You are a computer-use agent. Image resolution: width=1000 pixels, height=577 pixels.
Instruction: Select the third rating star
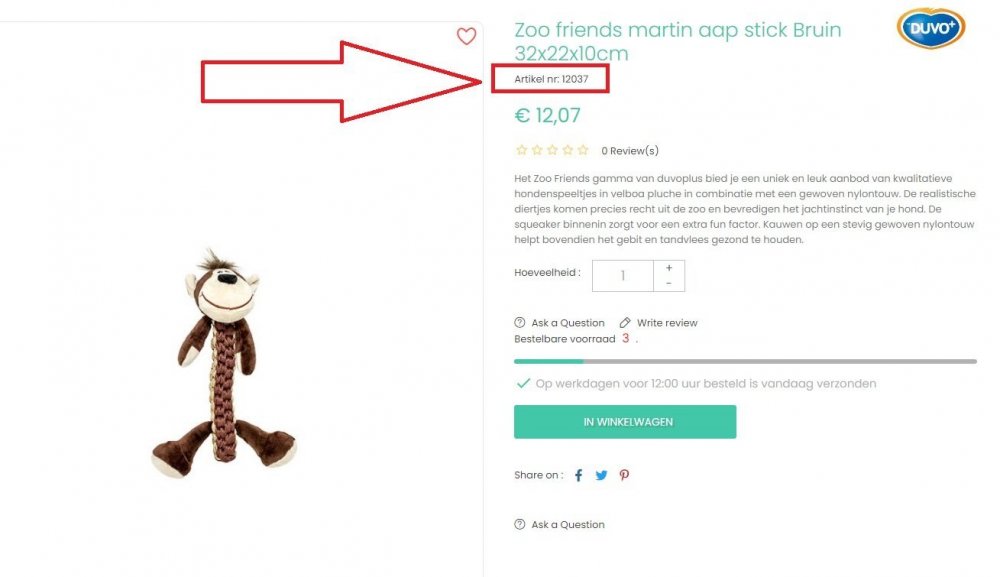[552, 149]
